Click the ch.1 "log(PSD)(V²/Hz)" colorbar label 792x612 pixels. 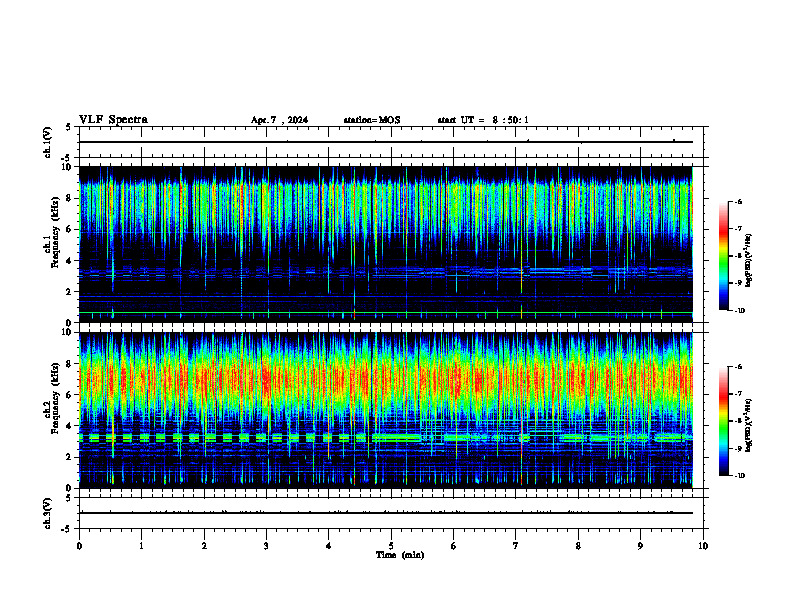749,260
